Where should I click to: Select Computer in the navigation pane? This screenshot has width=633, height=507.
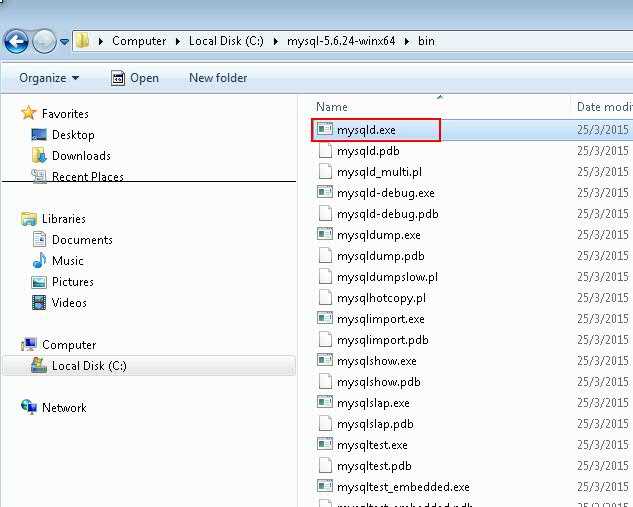click(x=69, y=345)
